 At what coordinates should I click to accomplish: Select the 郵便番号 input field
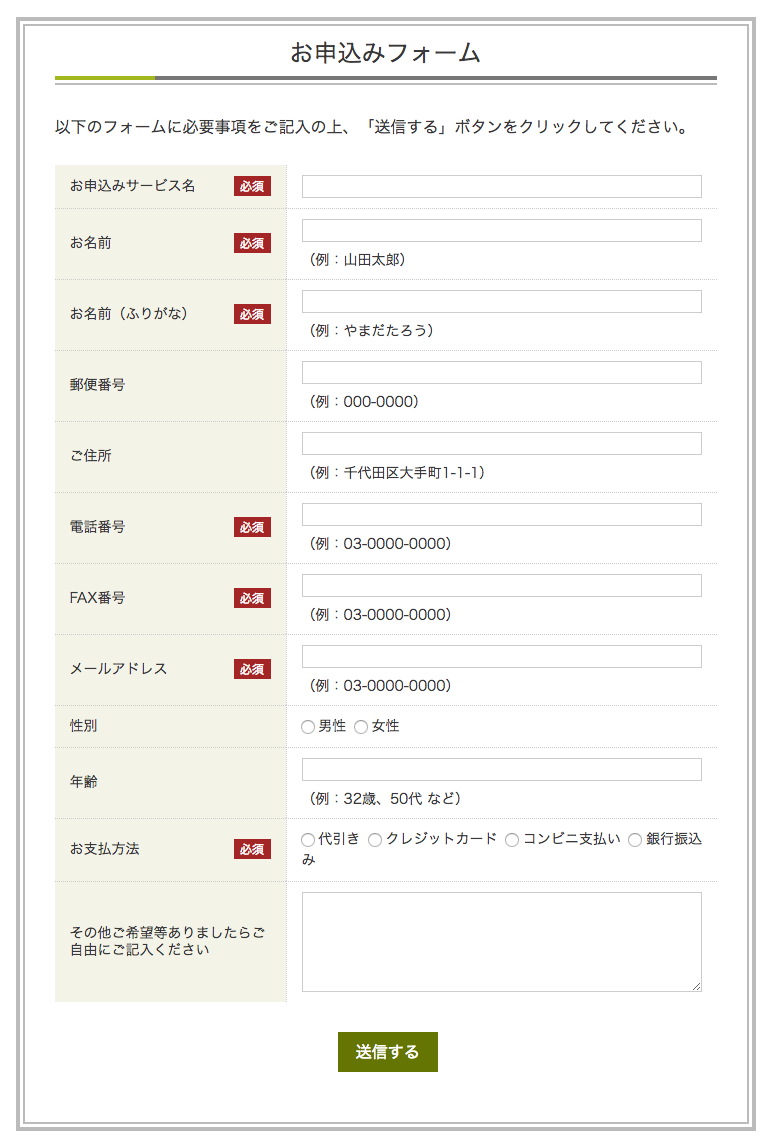click(501, 373)
